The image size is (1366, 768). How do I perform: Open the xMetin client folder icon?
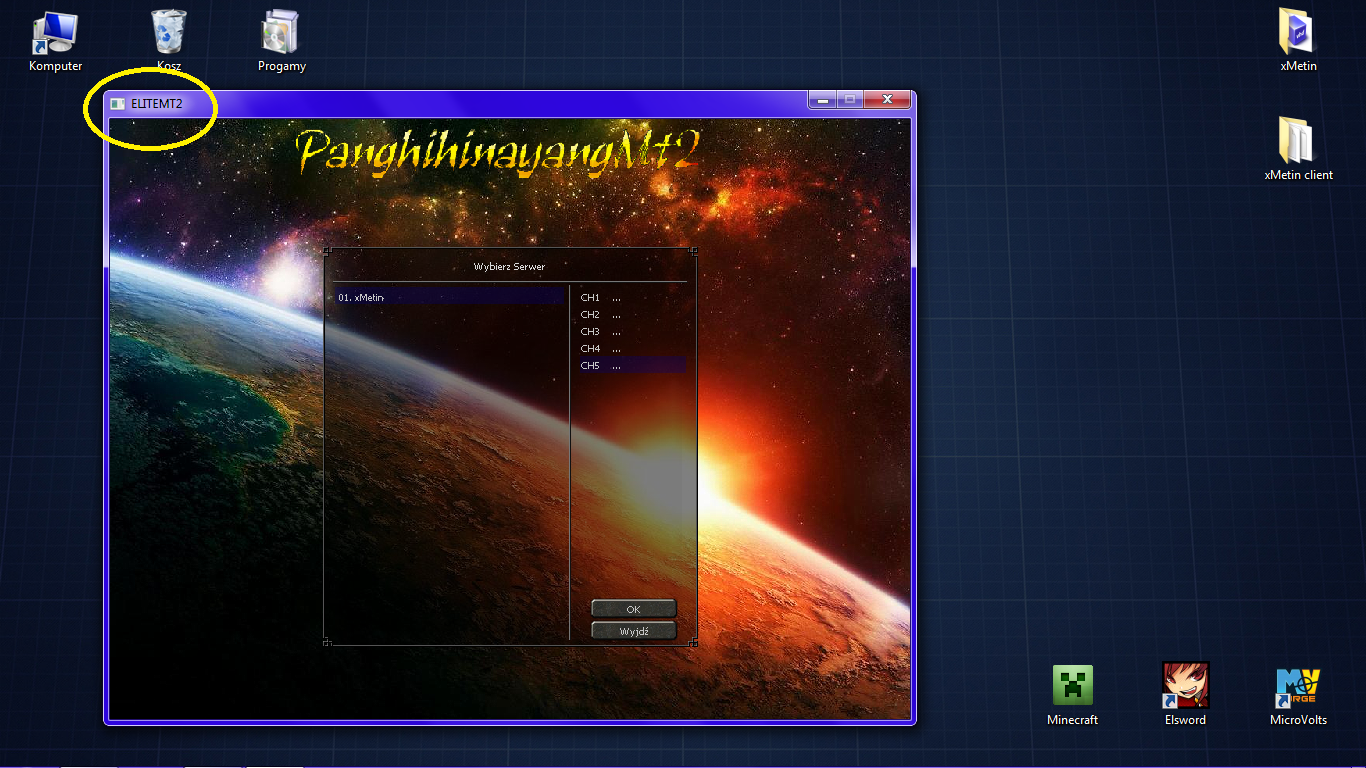(x=1298, y=148)
